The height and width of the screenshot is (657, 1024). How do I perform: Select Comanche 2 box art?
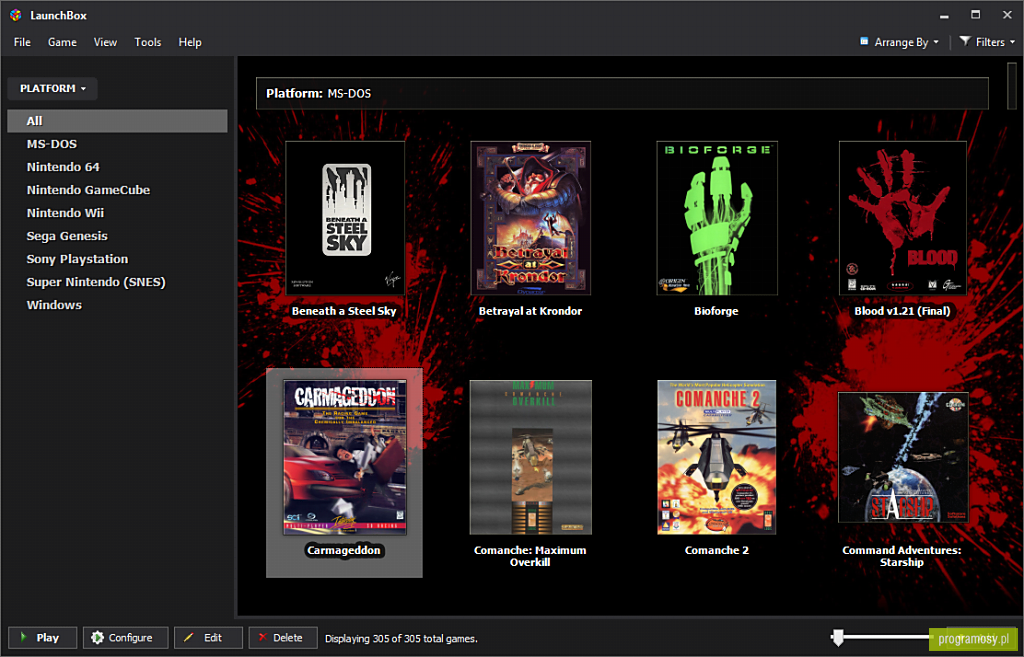click(x=716, y=457)
